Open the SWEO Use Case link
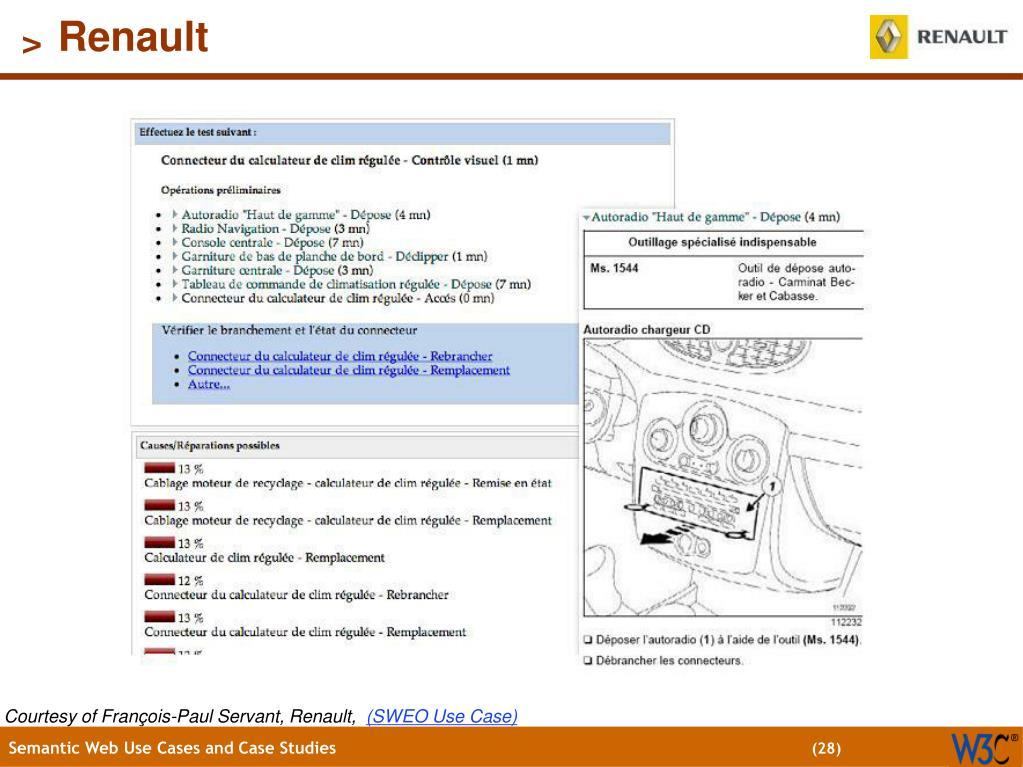This screenshot has width=1023, height=767. (x=442, y=716)
